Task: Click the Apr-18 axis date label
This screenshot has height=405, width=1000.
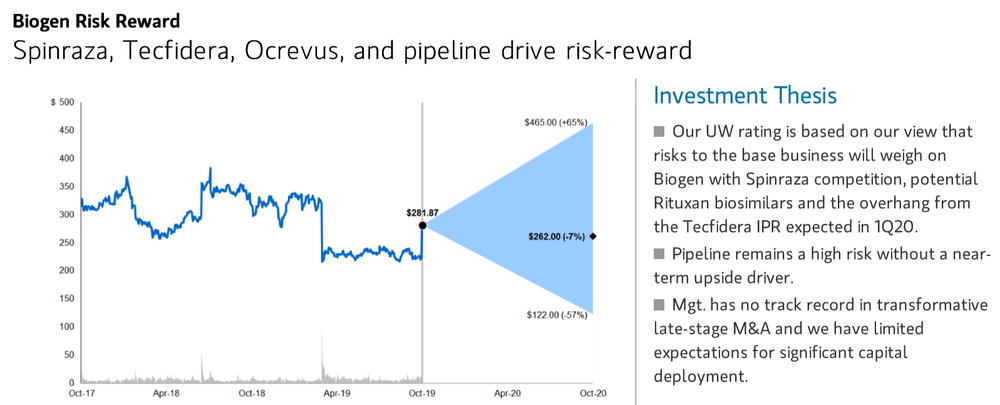Action: click(x=165, y=393)
